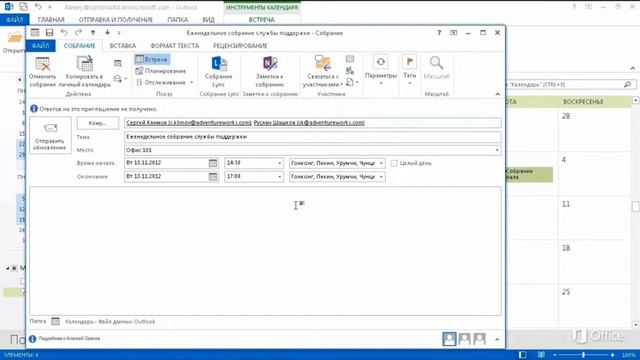Open meeting window help question mark
This screenshot has width=640, height=360.
click(x=439, y=33)
